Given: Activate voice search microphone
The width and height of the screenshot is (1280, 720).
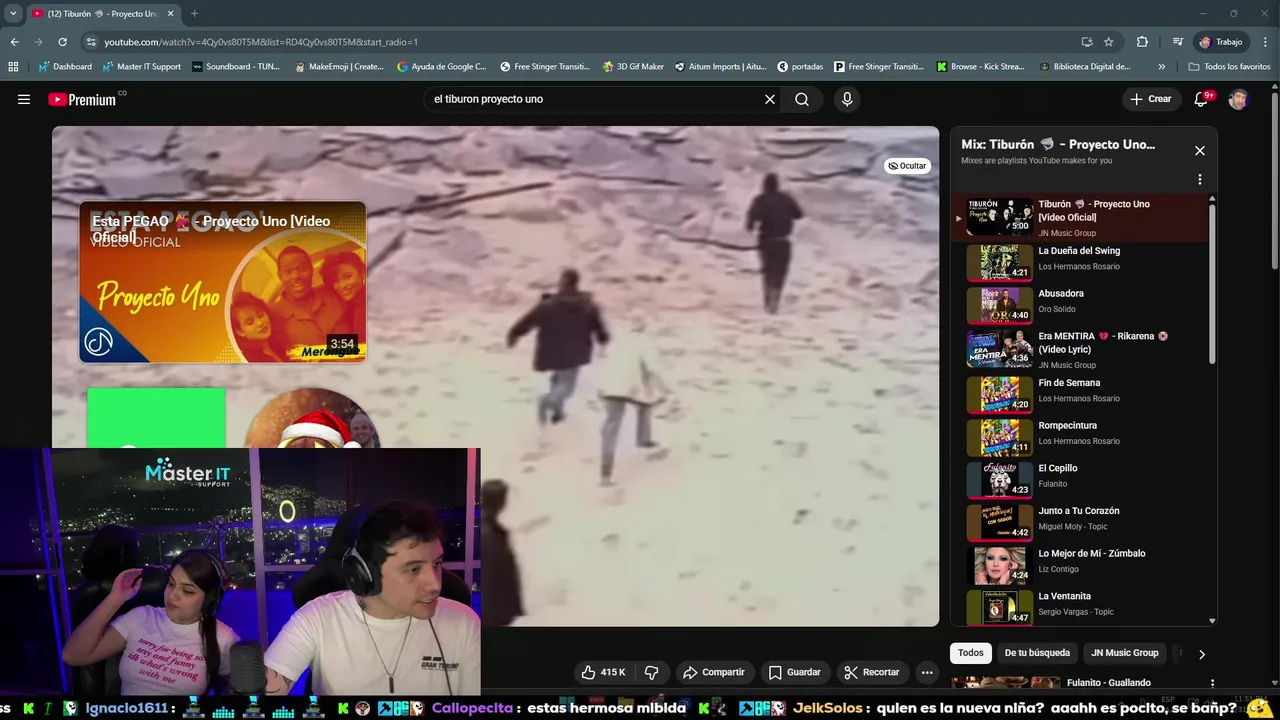Looking at the screenshot, I should (847, 99).
